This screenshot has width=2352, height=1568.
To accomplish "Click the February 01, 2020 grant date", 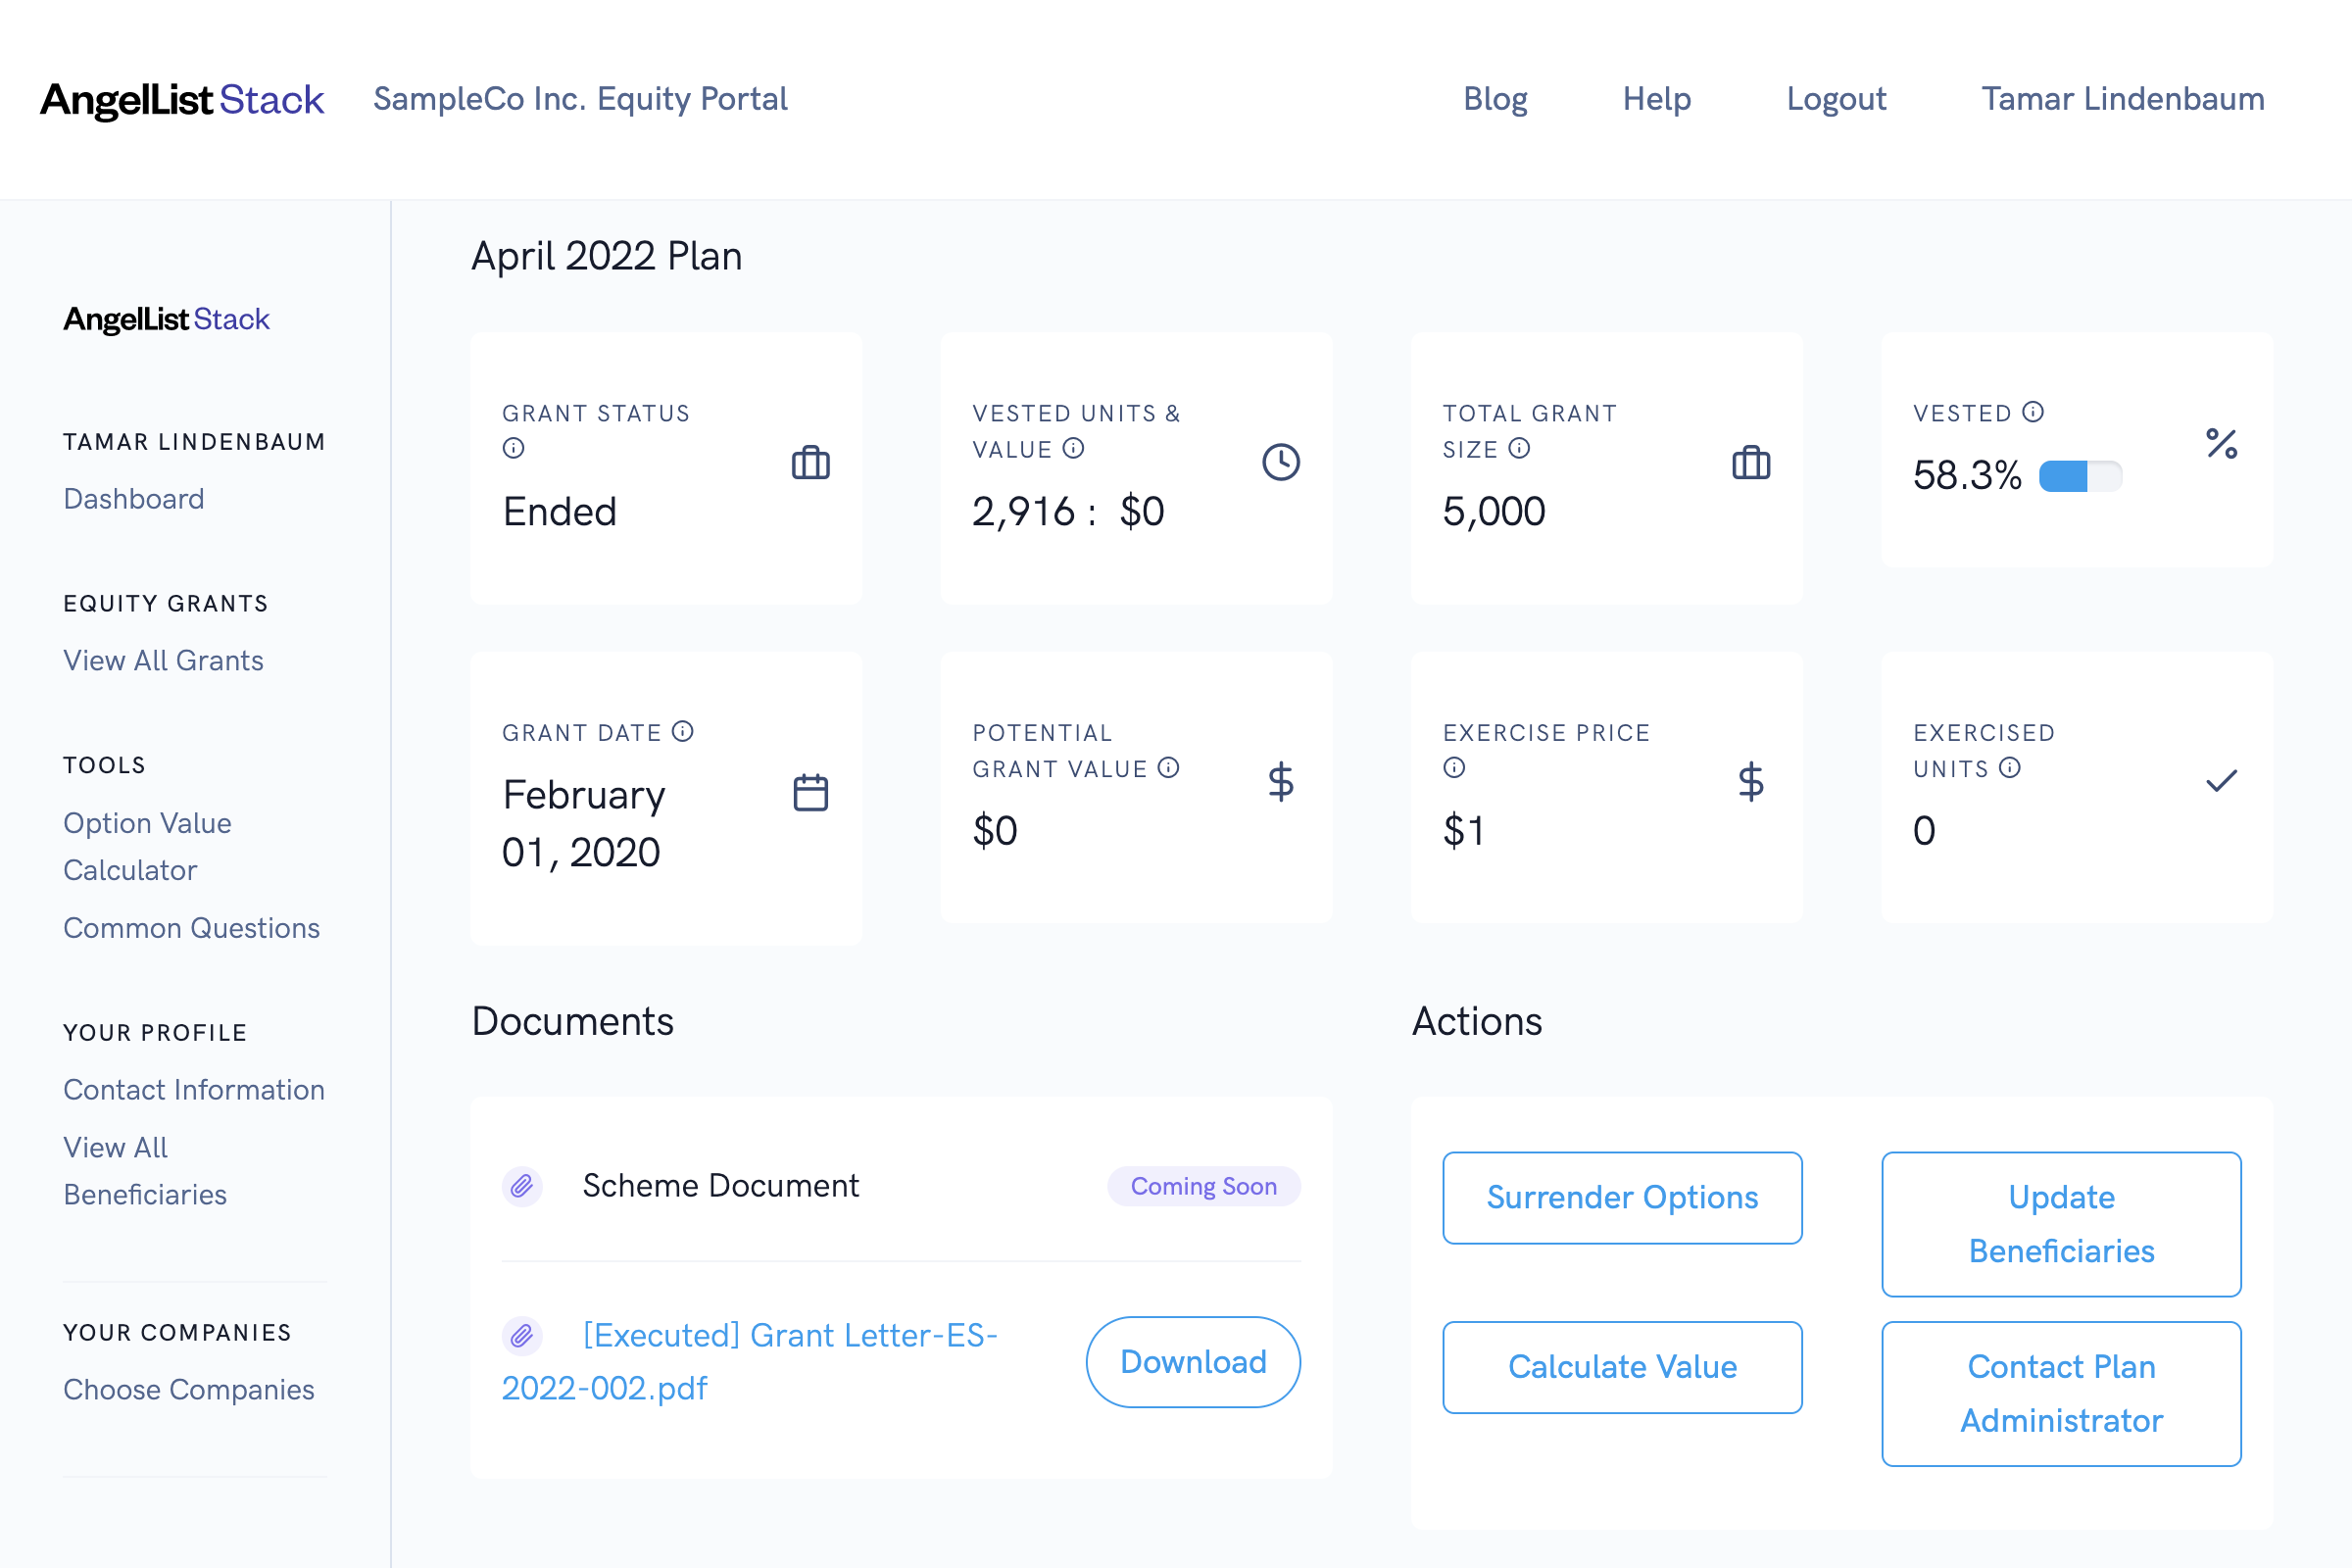I will pyautogui.click(x=584, y=823).
